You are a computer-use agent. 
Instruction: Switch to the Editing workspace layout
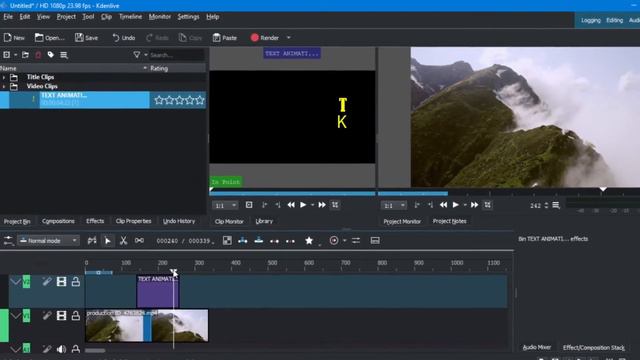(x=614, y=20)
